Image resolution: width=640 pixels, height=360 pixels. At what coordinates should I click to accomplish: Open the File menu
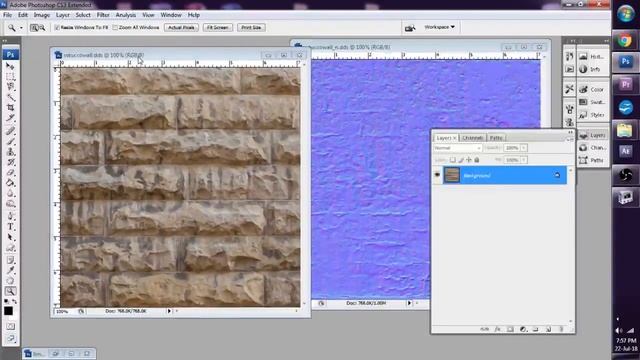point(7,15)
